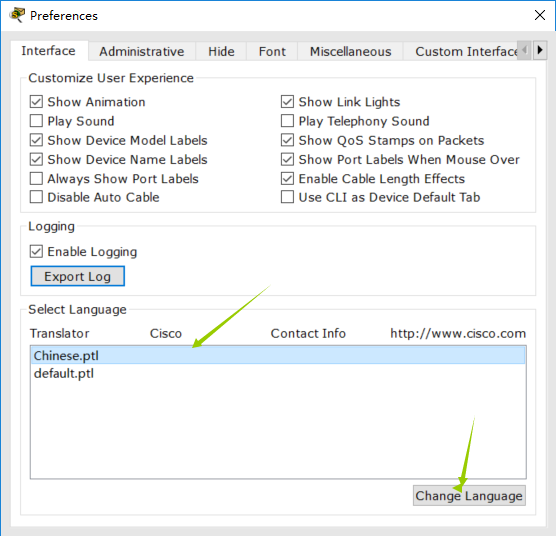Click the left tab scroll arrow
556x536 pixels.
coord(525,50)
